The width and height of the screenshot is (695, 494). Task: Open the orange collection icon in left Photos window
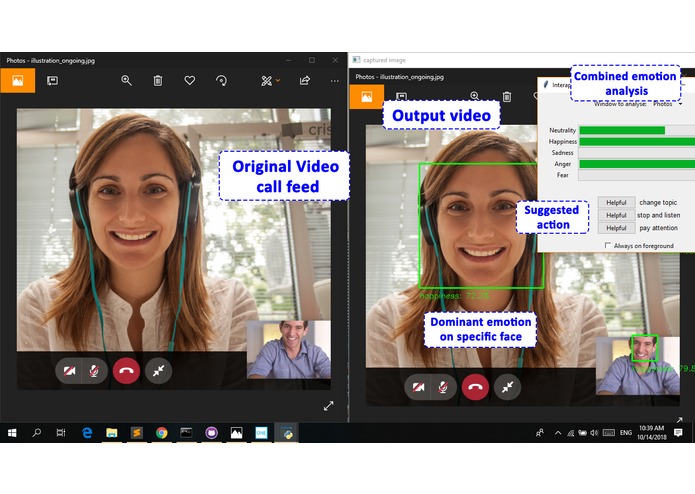(x=18, y=80)
